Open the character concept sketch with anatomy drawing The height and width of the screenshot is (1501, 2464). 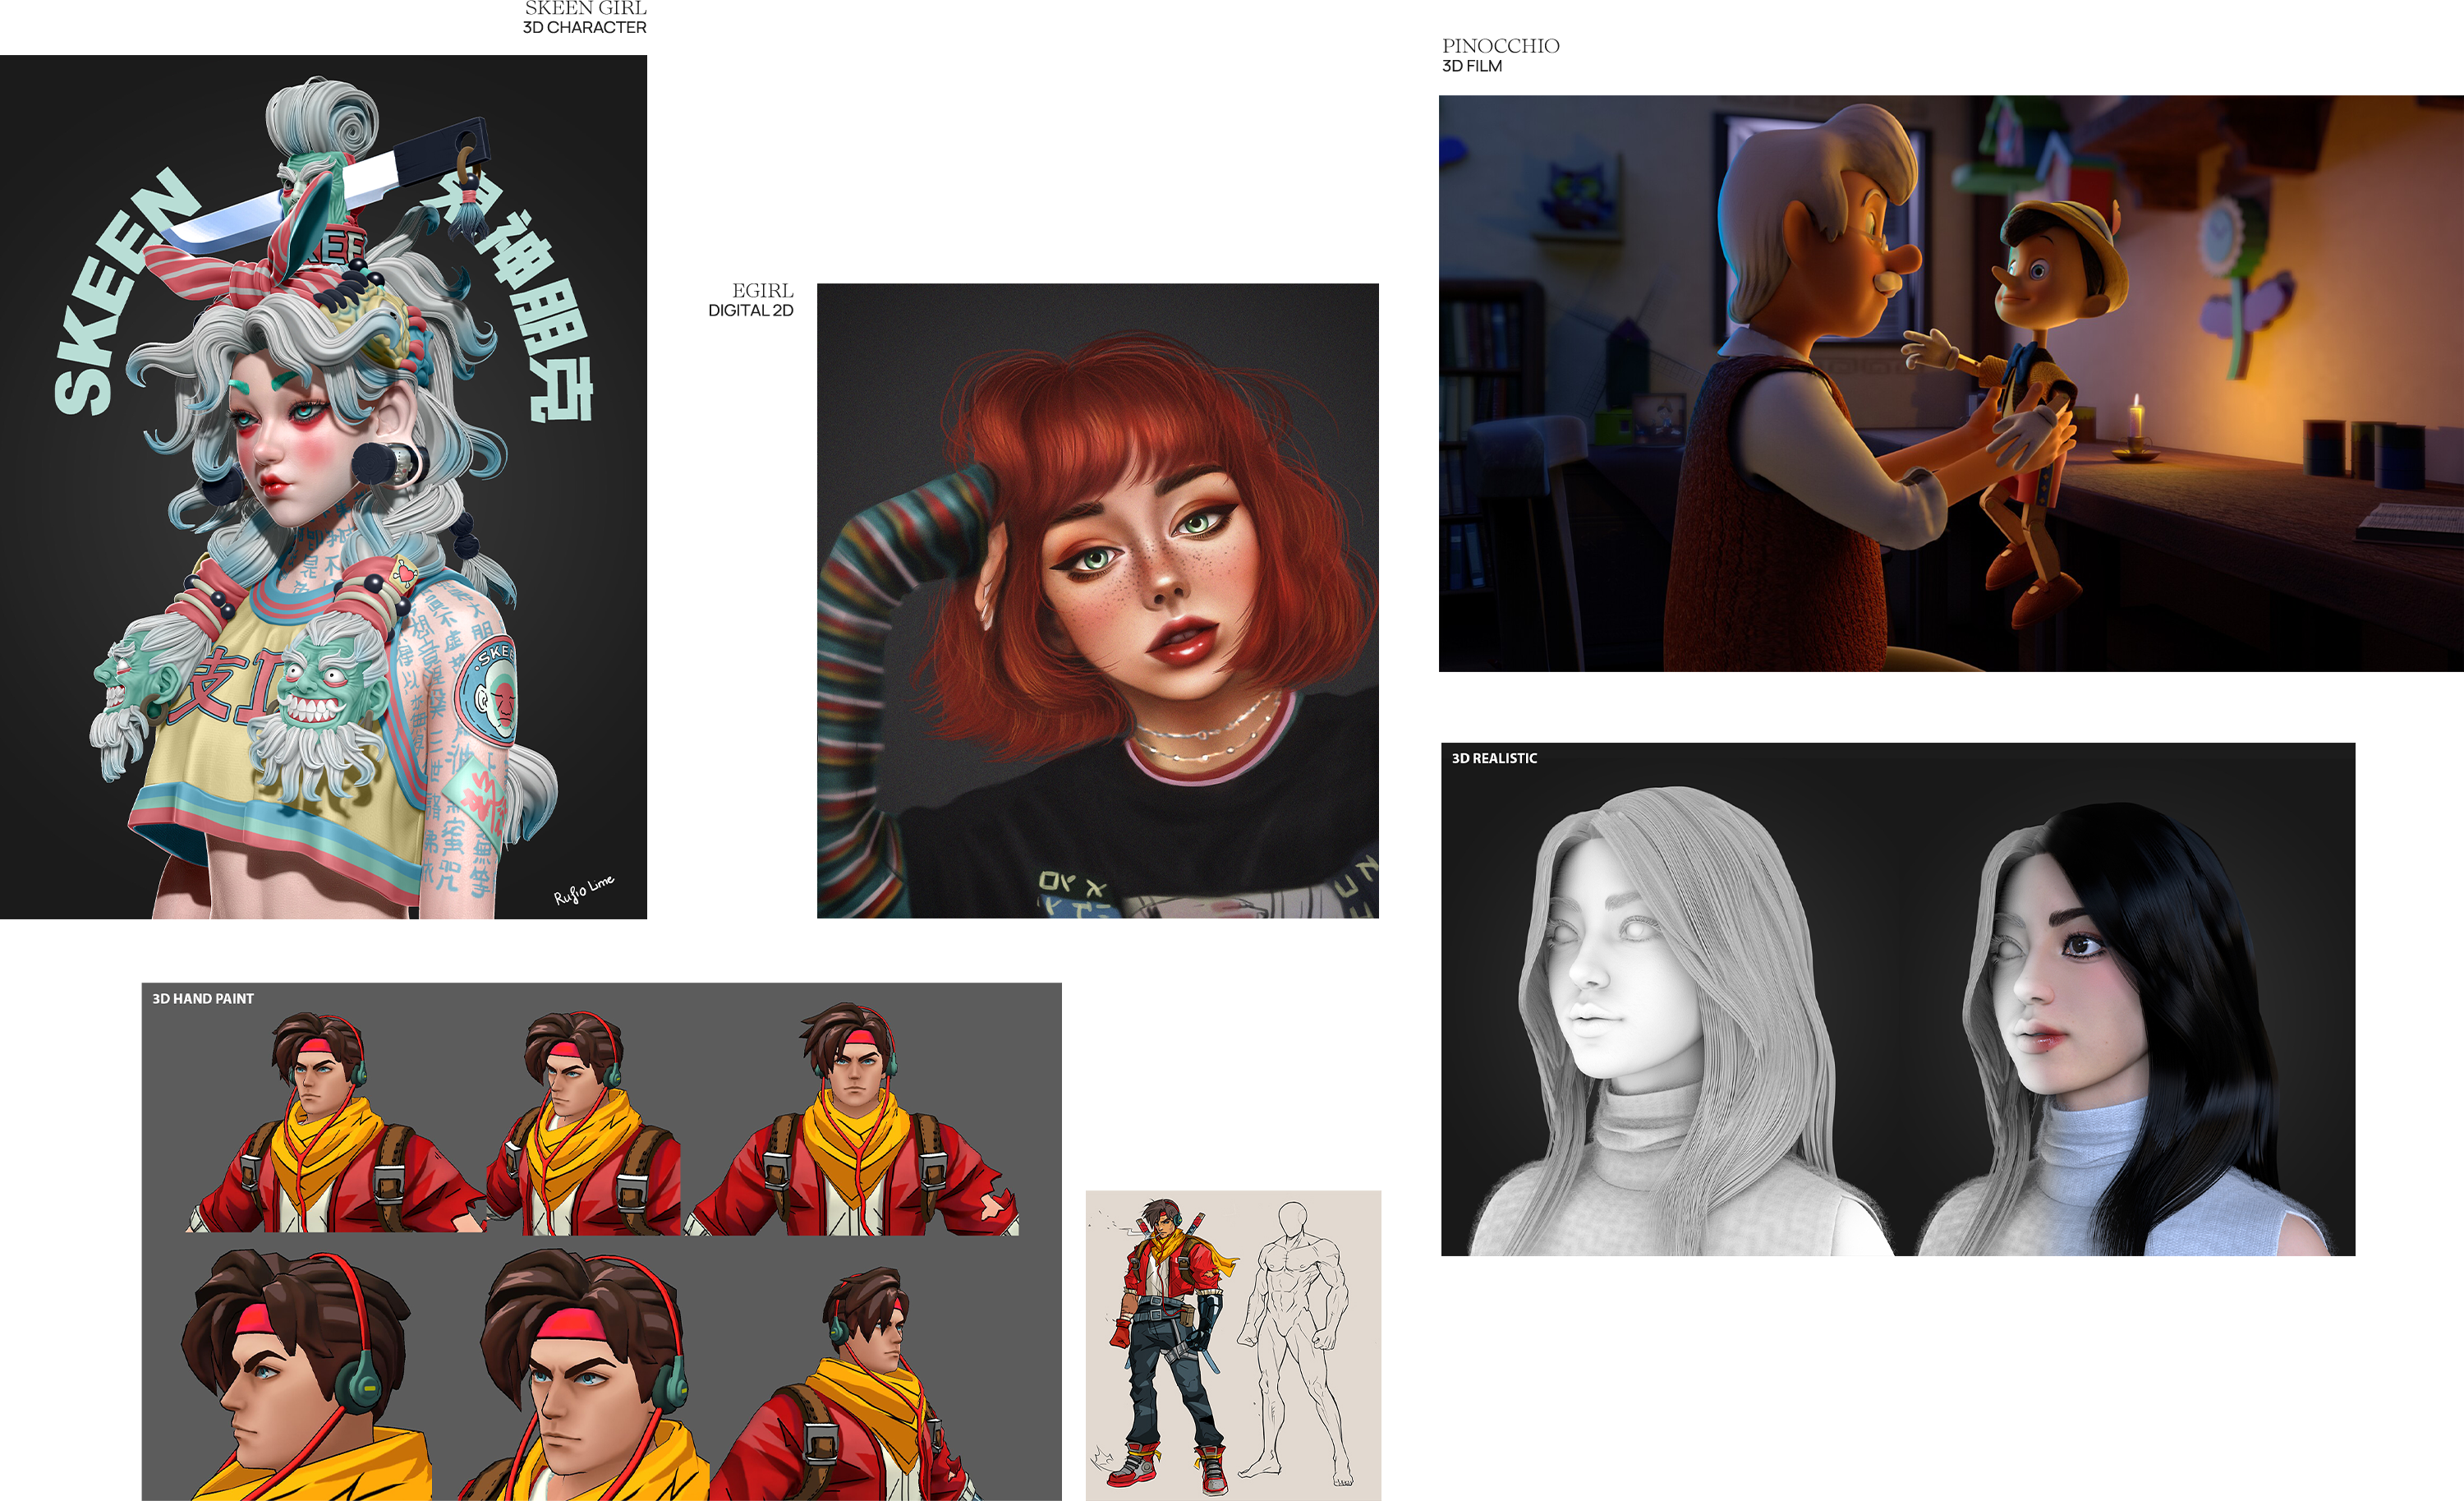[1233, 1345]
